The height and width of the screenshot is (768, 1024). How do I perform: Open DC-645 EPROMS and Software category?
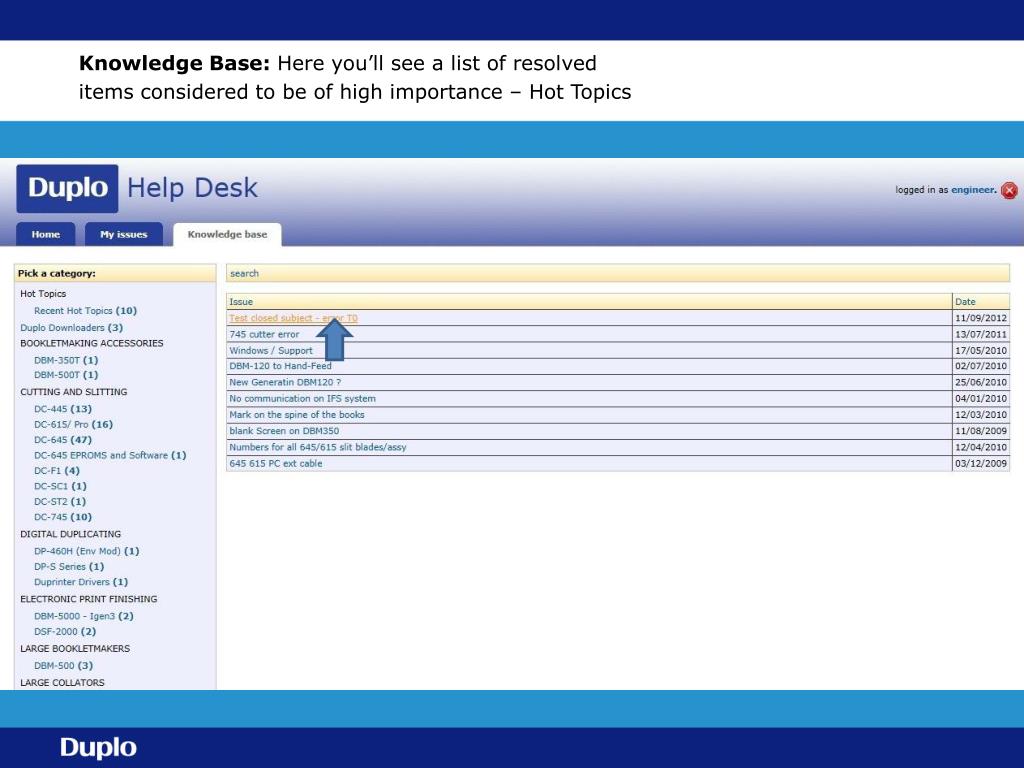point(110,455)
